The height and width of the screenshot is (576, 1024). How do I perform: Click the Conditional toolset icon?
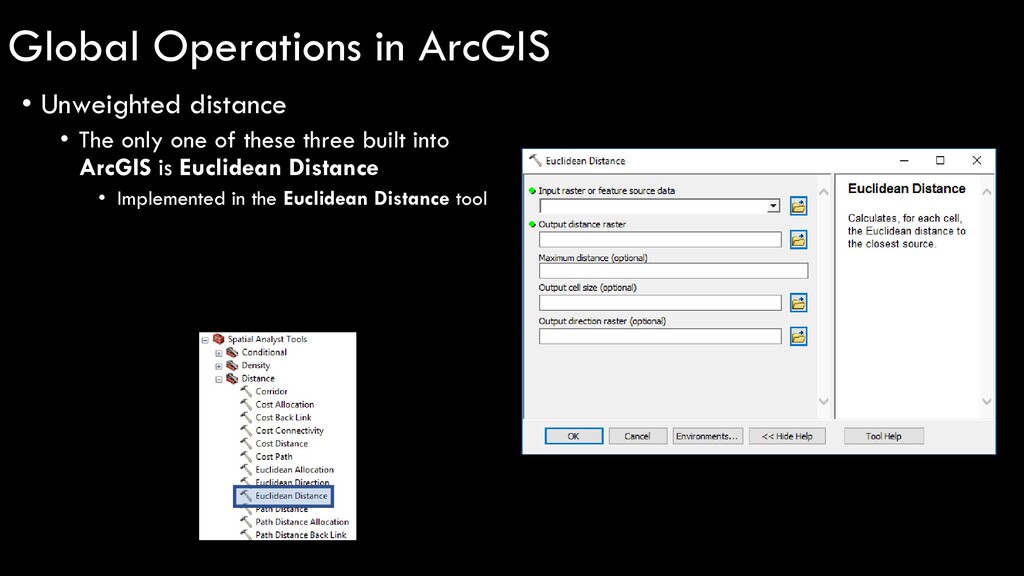click(x=232, y=352)
